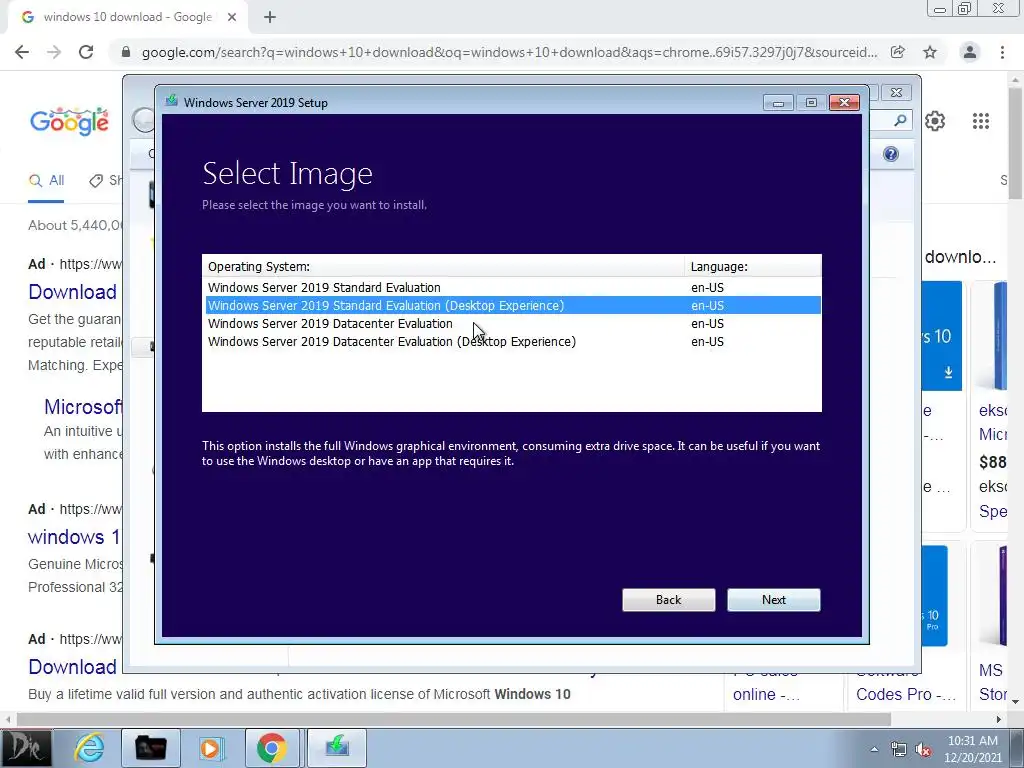The image size is (1024, 768).
Task: Click the Windows Server Setup title icon
Action: pos(172,101)
